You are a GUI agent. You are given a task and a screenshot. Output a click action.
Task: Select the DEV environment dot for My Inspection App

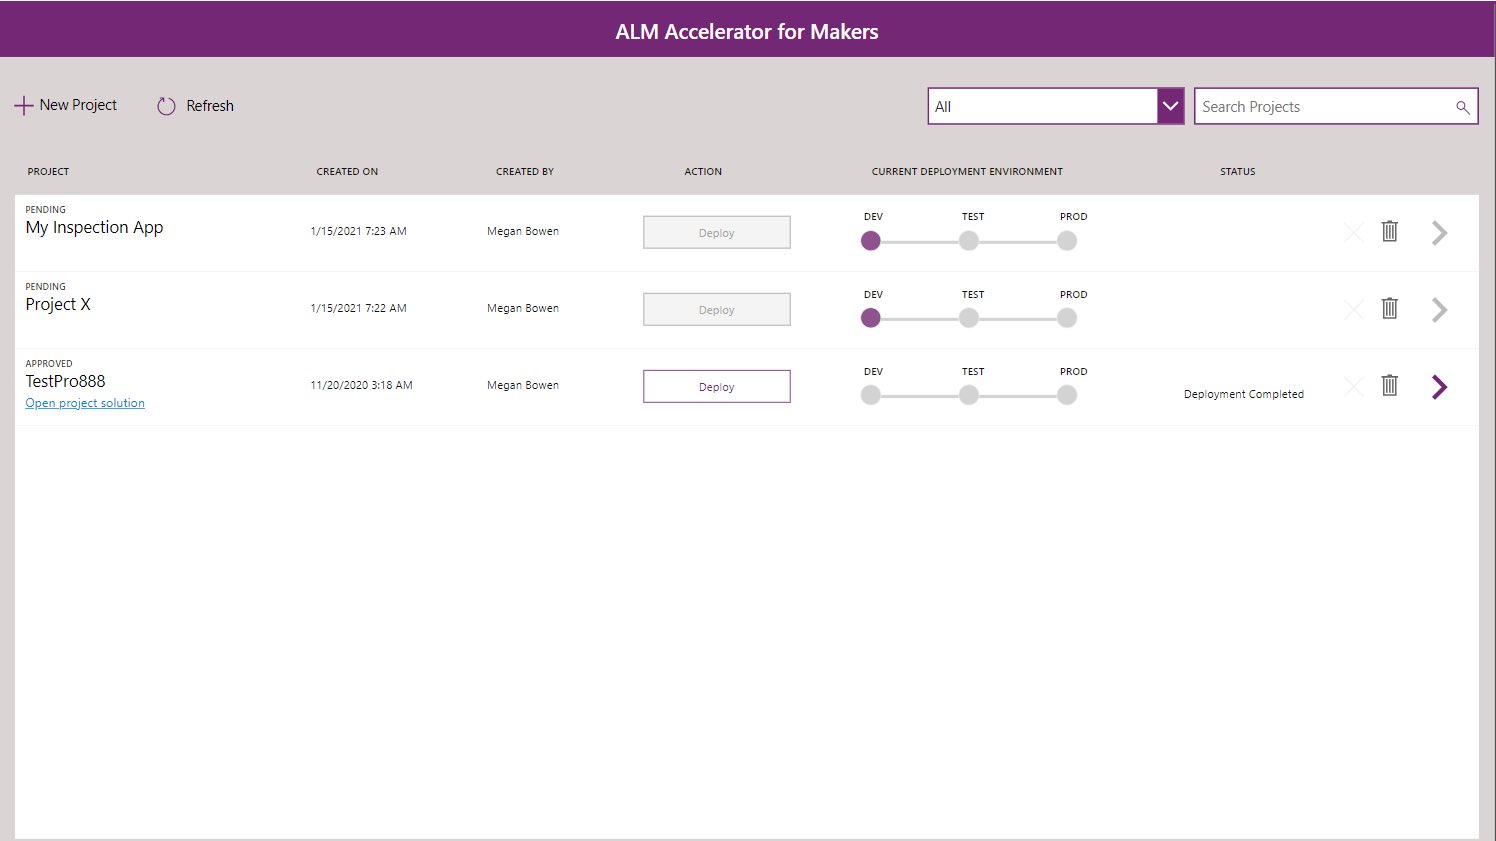coord(871,241)
